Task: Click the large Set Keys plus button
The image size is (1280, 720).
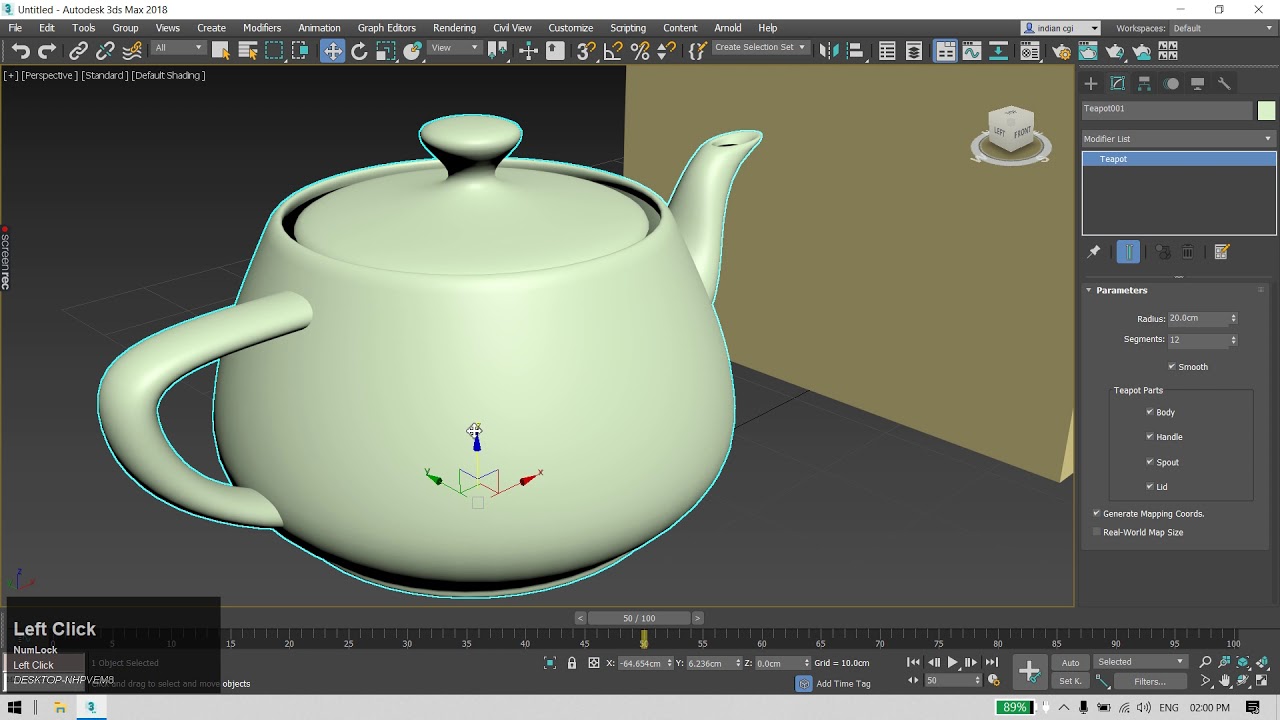Action: coord(1029,671)
